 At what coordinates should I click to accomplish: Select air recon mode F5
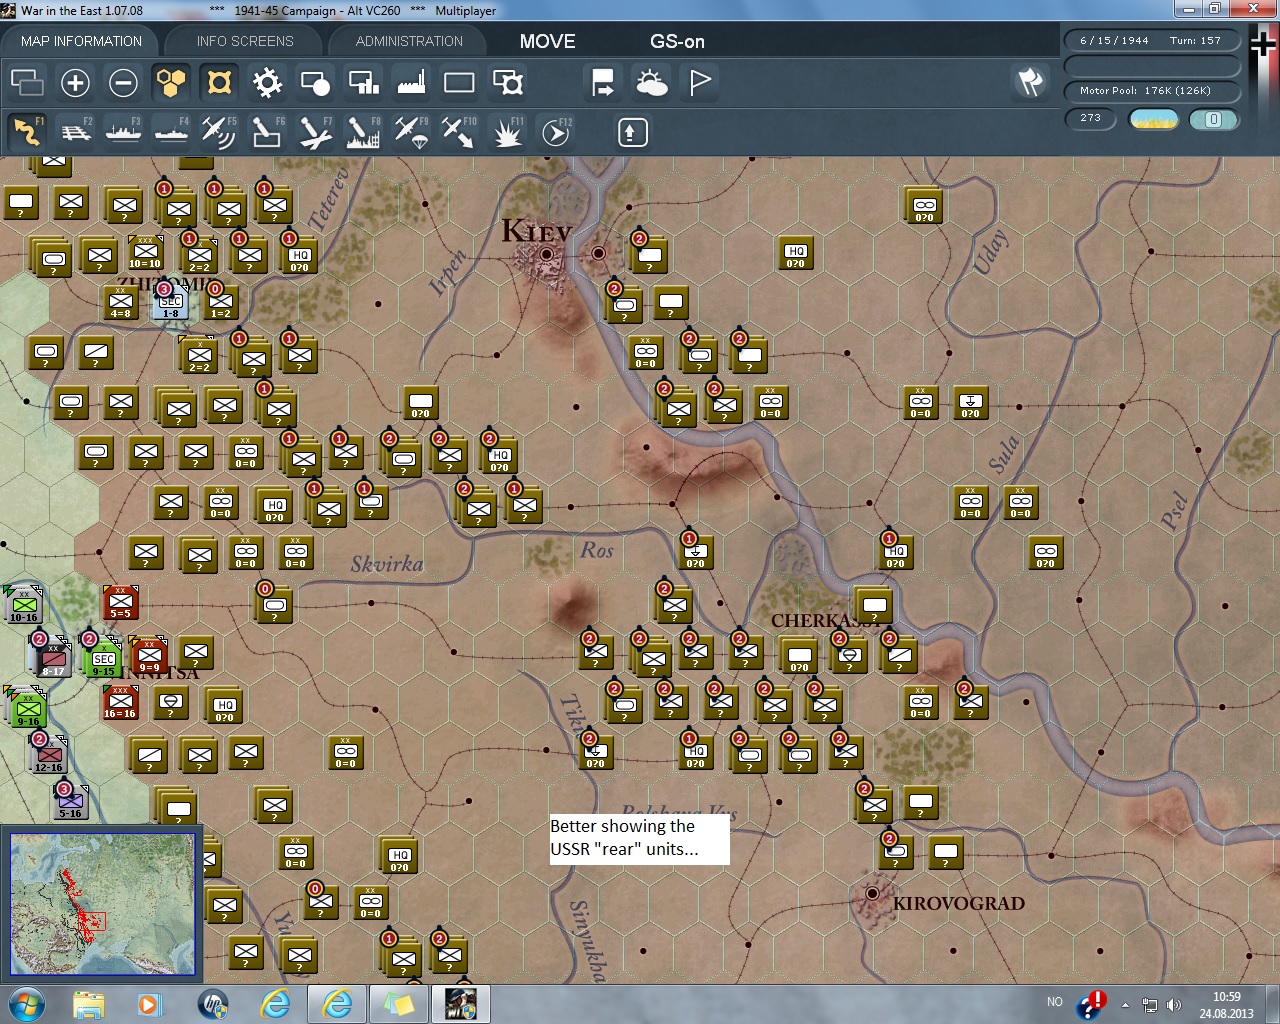coord(218,132)
